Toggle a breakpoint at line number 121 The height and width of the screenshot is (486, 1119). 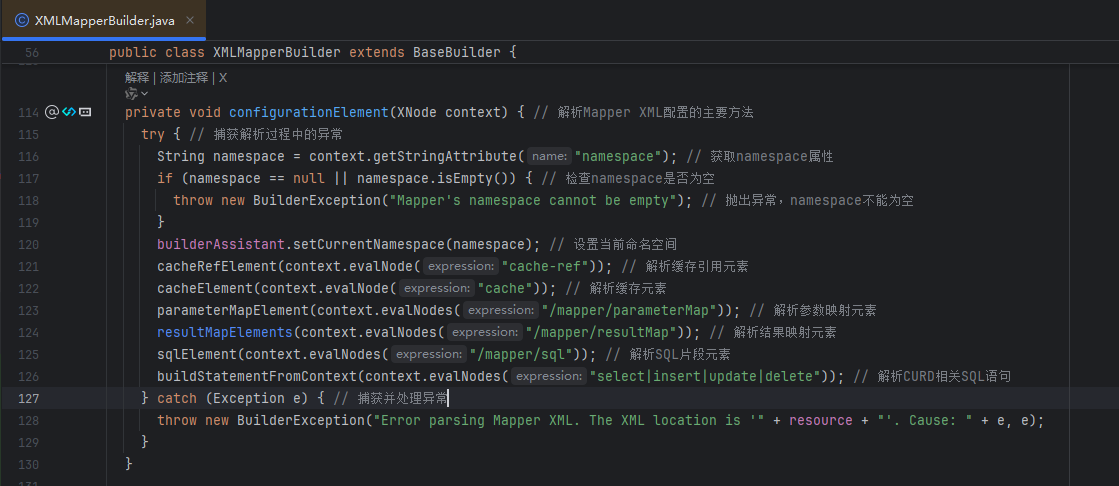[28, 266]
